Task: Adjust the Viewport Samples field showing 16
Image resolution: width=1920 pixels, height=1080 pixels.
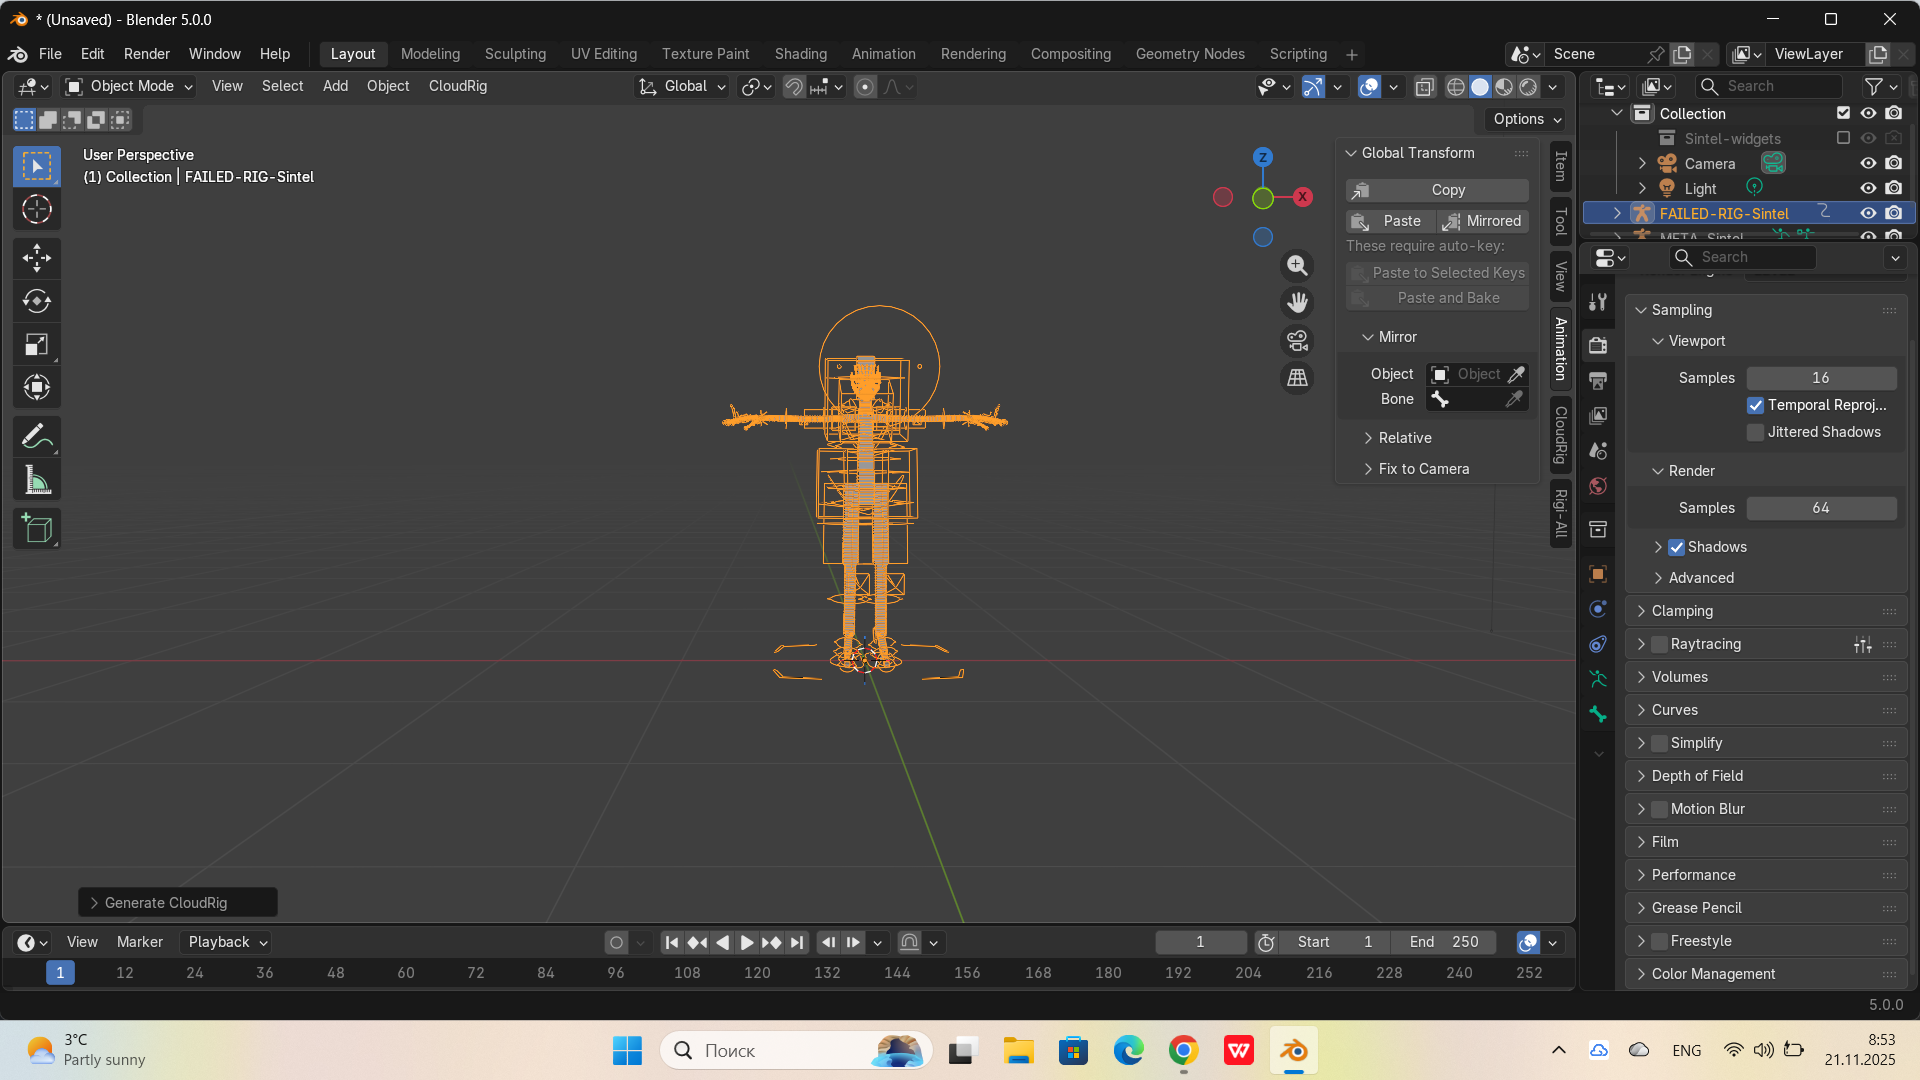Action: coord(1821,378)
